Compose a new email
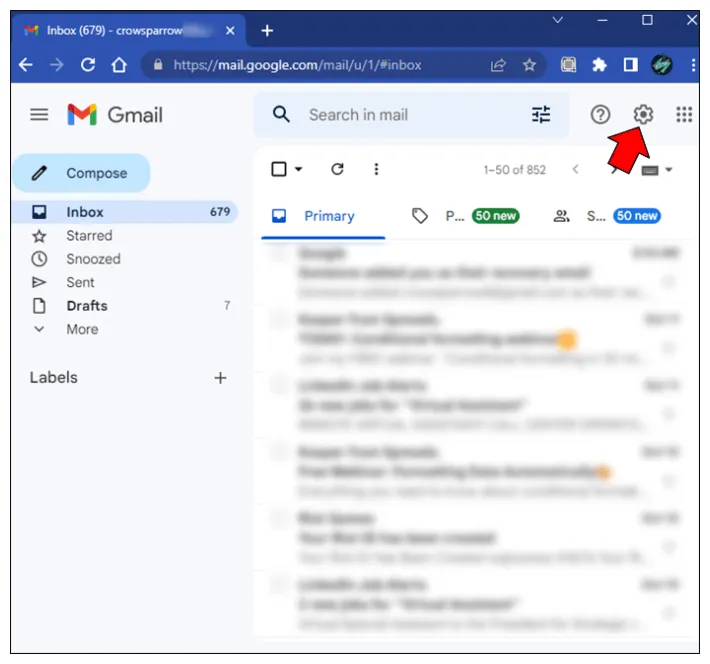 point(82,173)
